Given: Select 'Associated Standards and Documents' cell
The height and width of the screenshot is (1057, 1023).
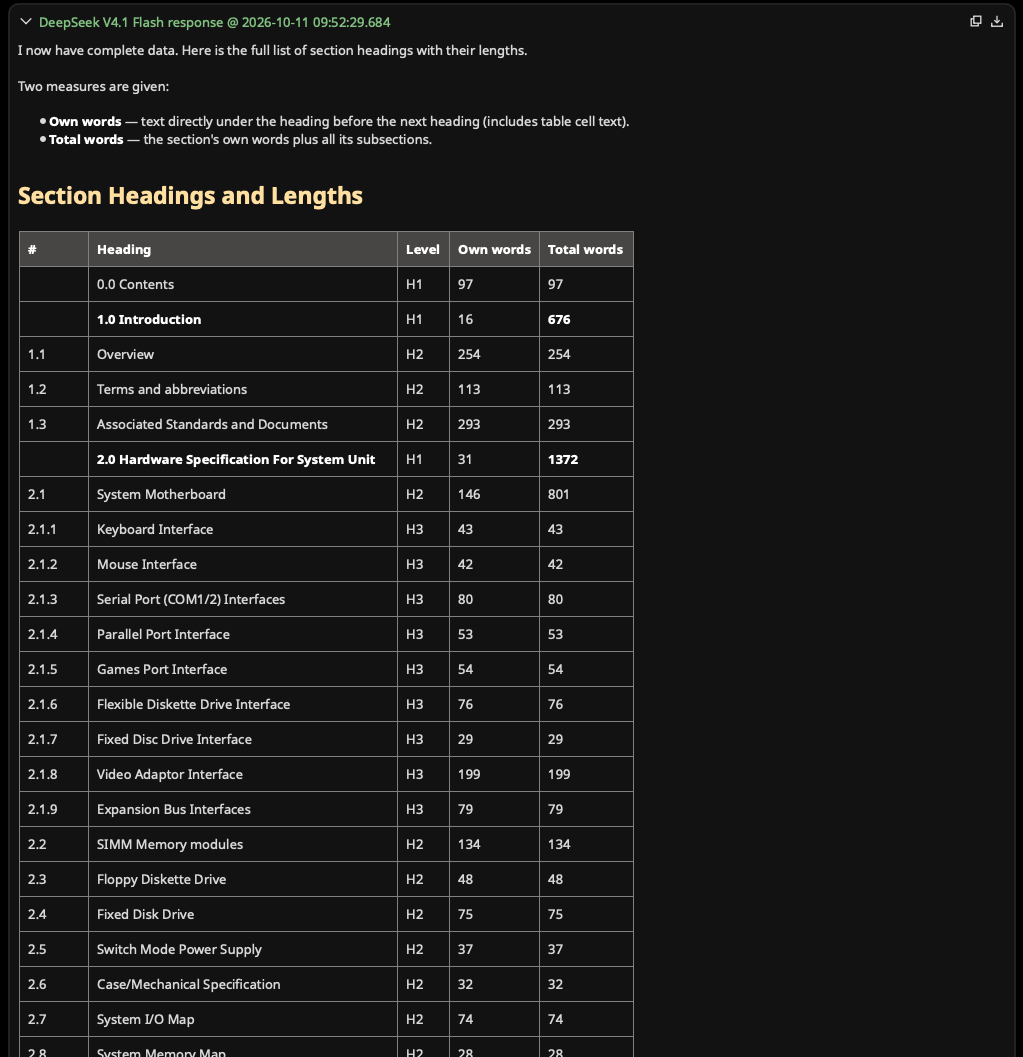Looking at the screenshot, I should click(x=243, y=425).
